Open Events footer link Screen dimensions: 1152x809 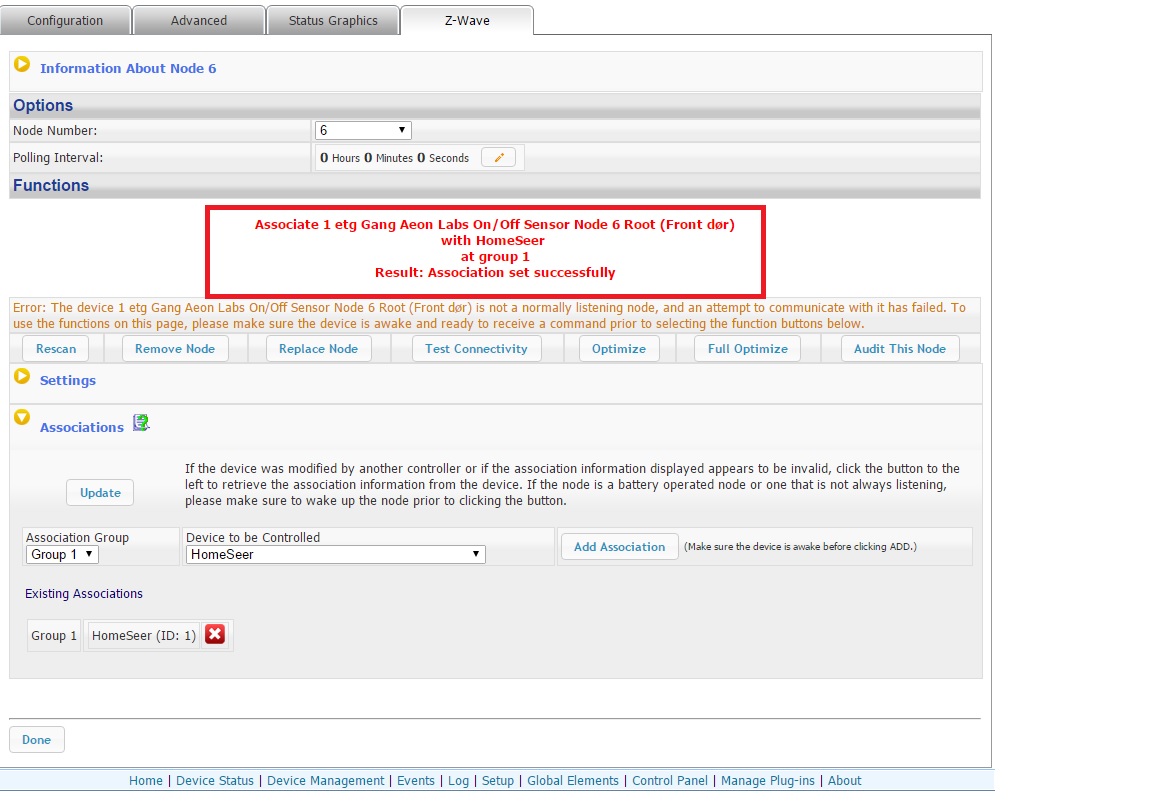pos(416,780)
